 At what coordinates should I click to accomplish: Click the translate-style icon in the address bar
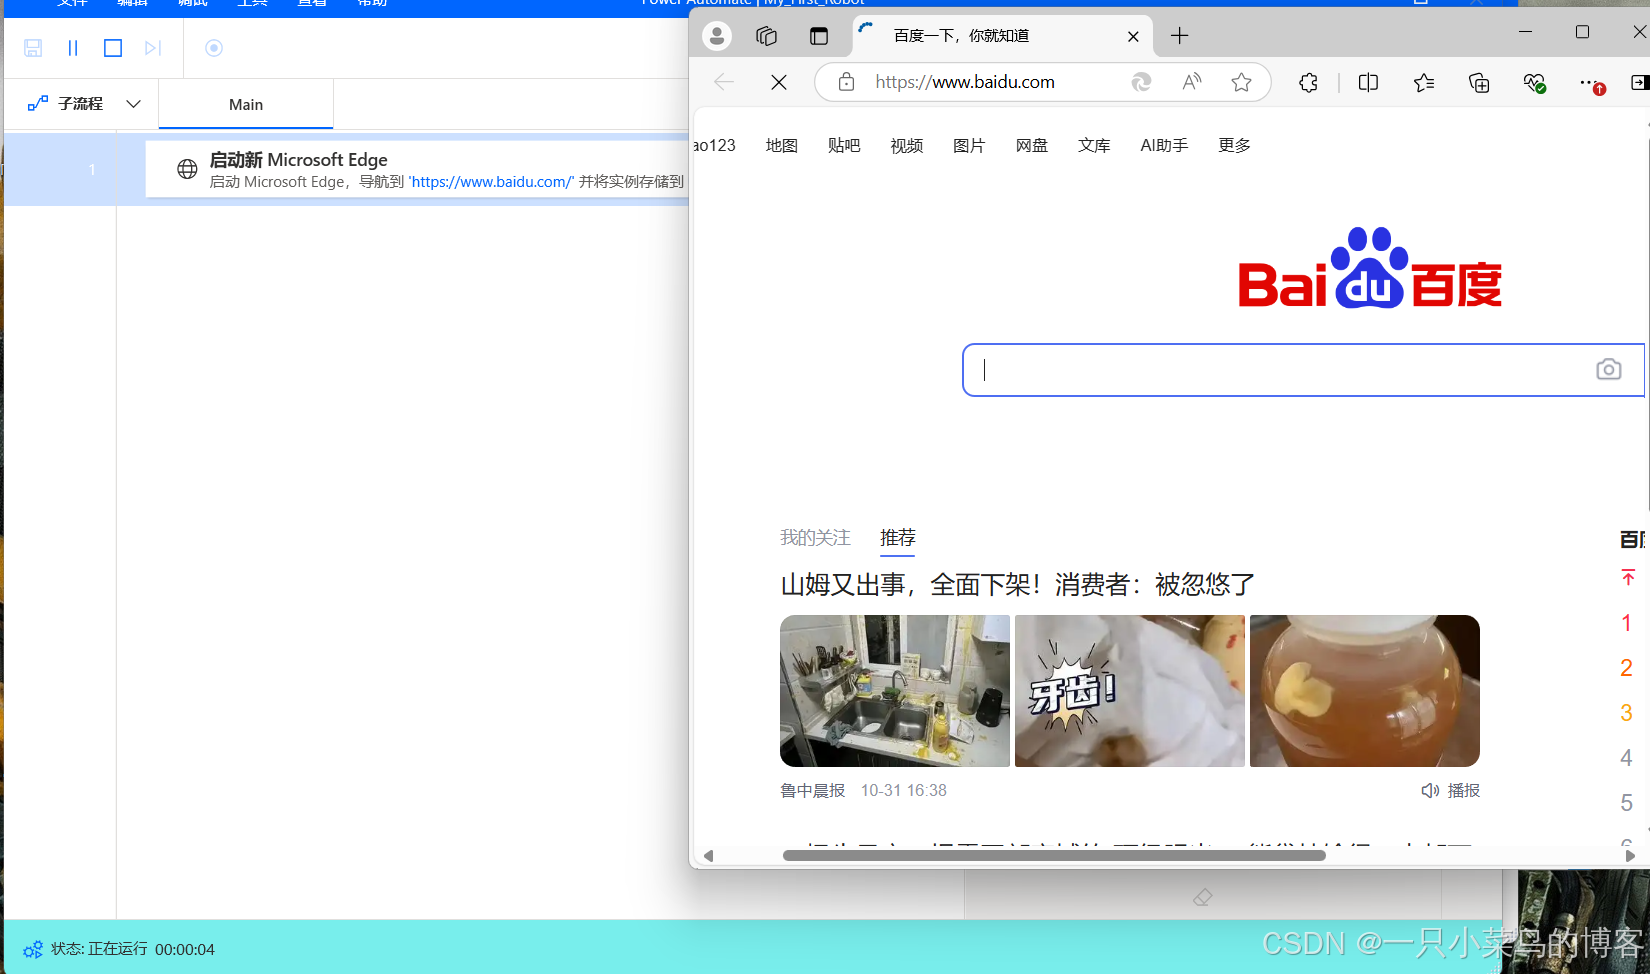point(1141,82)
